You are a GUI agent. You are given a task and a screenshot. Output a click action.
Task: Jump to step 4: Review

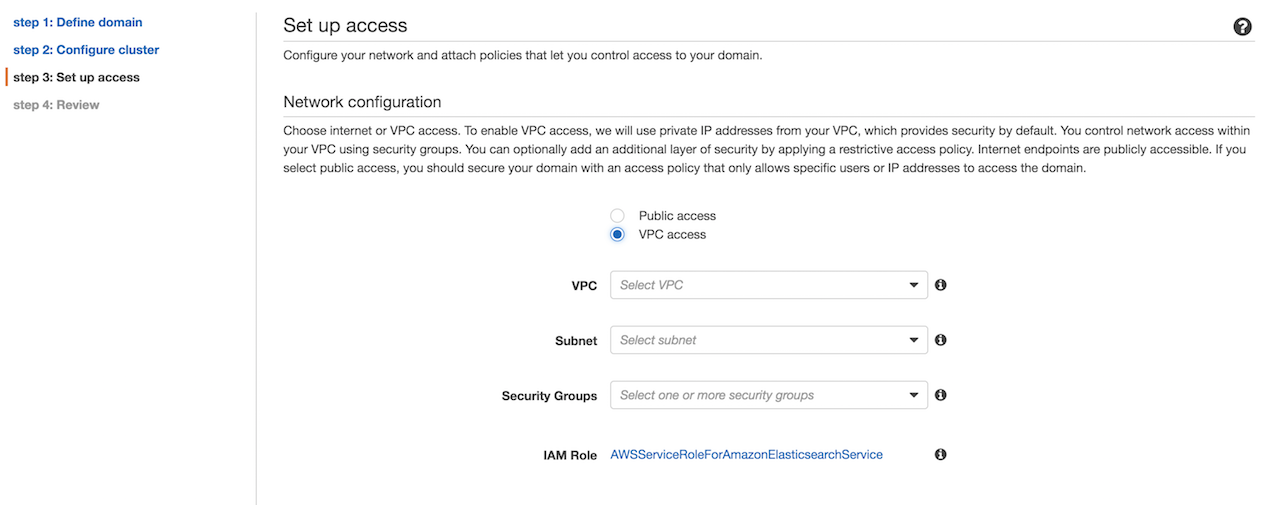point(56,104)
